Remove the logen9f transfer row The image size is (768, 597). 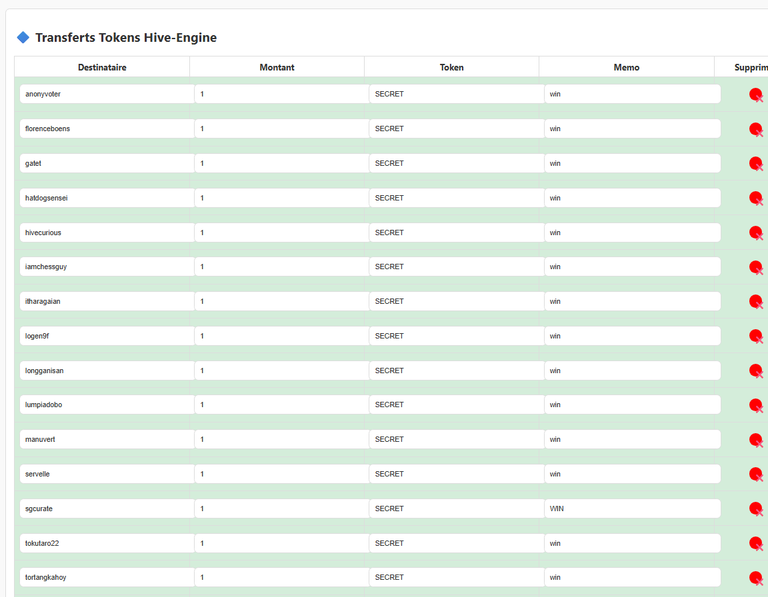[756, 336]
